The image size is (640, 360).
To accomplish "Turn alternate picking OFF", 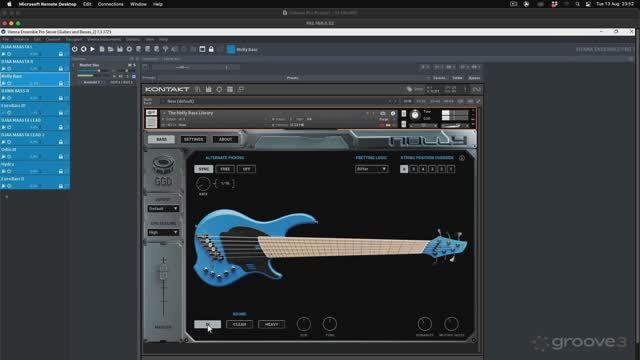I will (246, 169).
